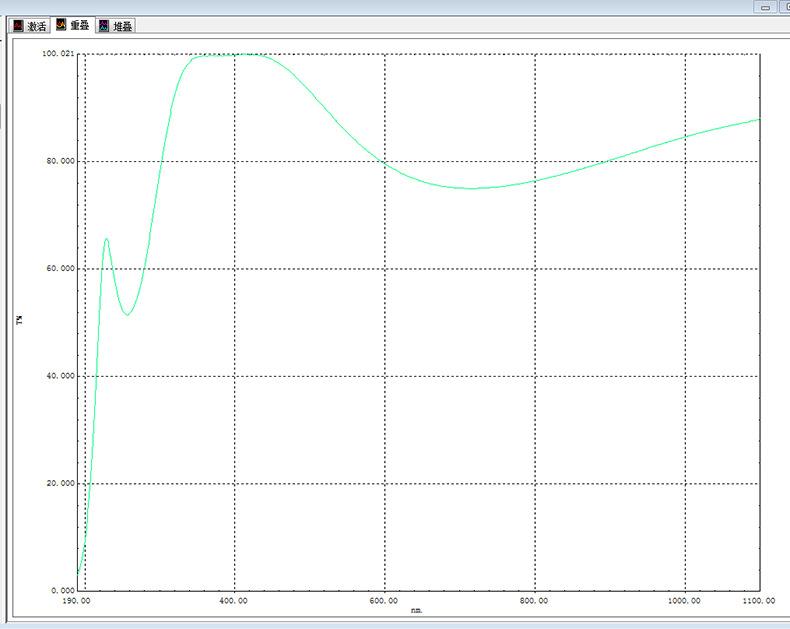
Task: Click the 0.000 y-axis label
Action: 63,590
